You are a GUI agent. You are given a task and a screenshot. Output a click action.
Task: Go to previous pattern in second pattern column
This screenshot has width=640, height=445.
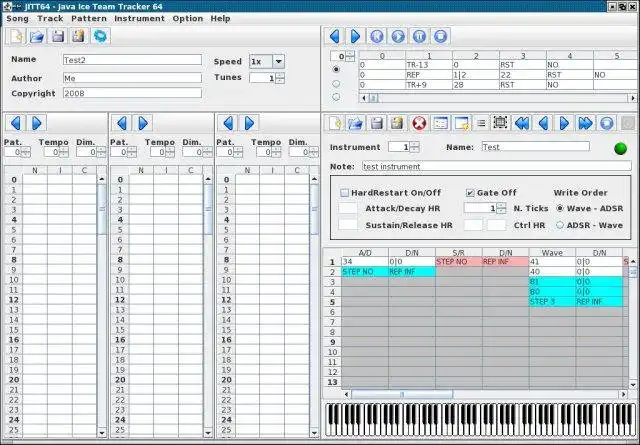click(122, 123)
